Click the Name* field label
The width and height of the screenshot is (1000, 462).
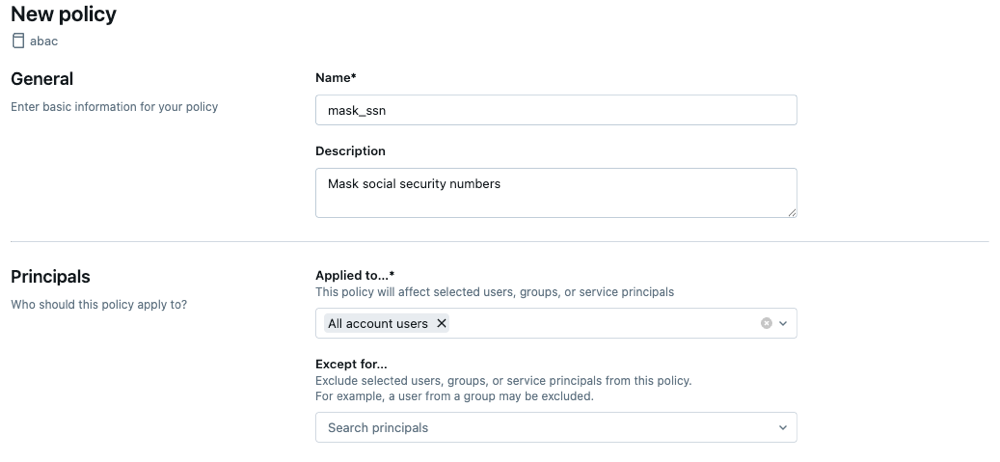click(x=336, y=76)
